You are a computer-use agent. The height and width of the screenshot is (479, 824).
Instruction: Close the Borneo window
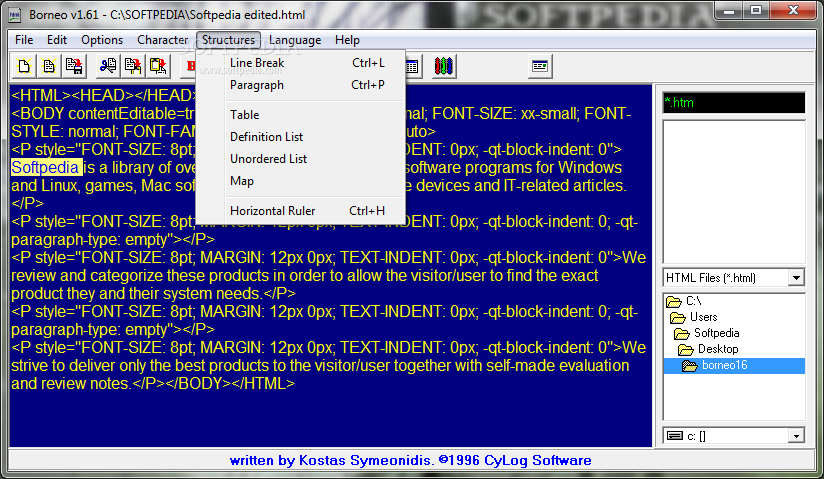[794, 11]
